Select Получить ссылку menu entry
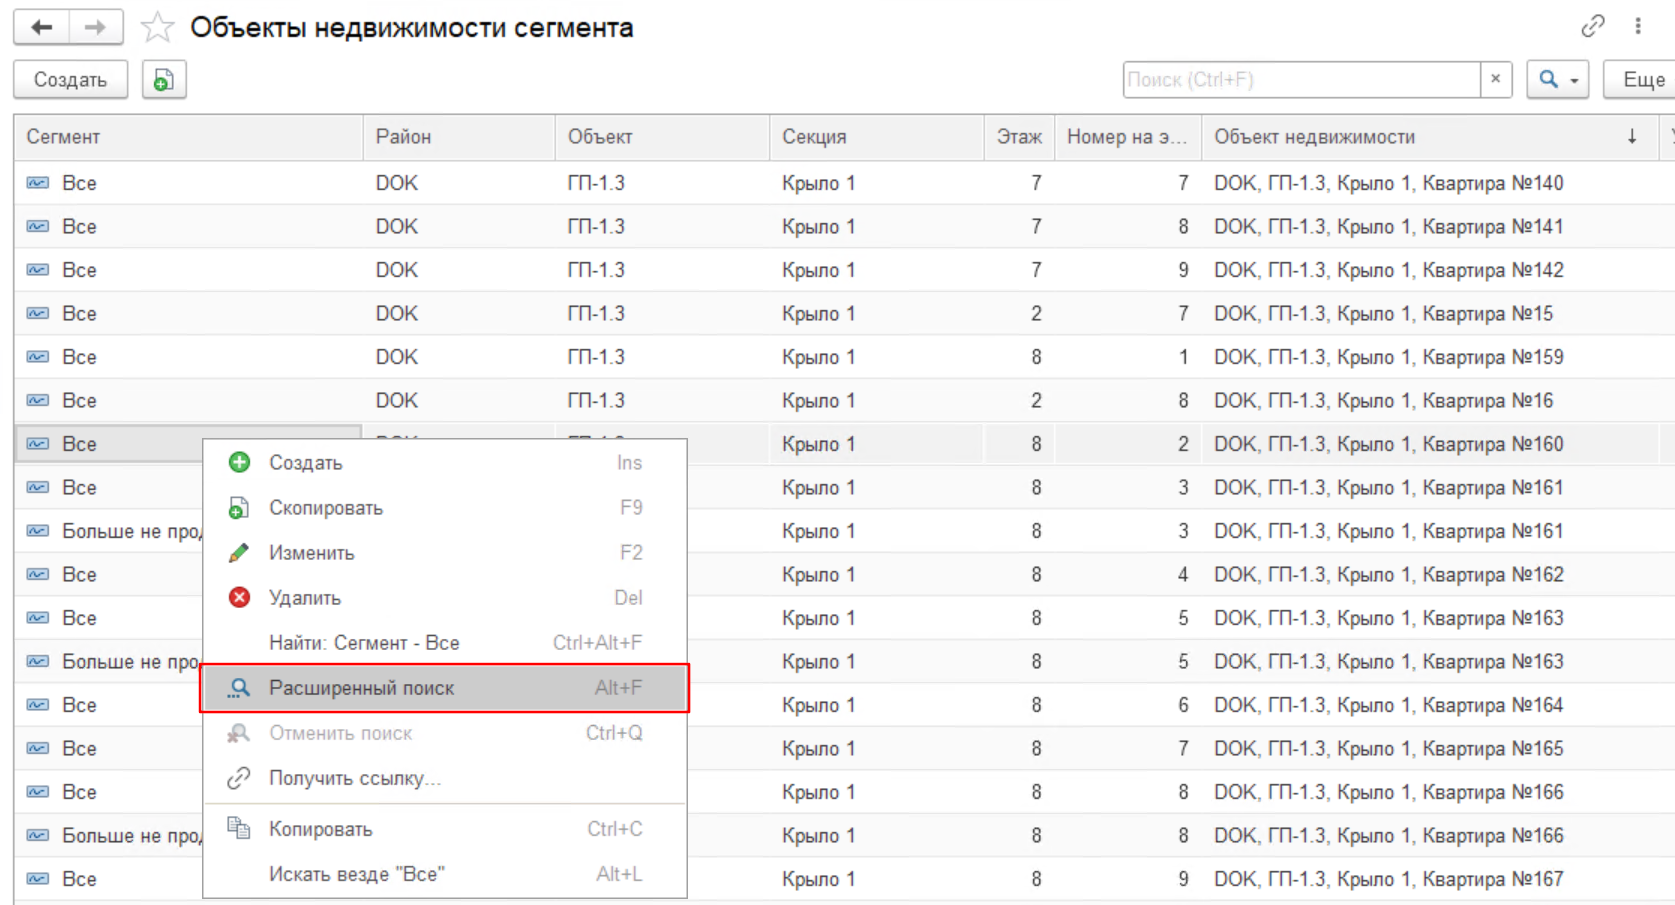The height and width of the screenshot is (905, 1675). [x=354, y=778]
